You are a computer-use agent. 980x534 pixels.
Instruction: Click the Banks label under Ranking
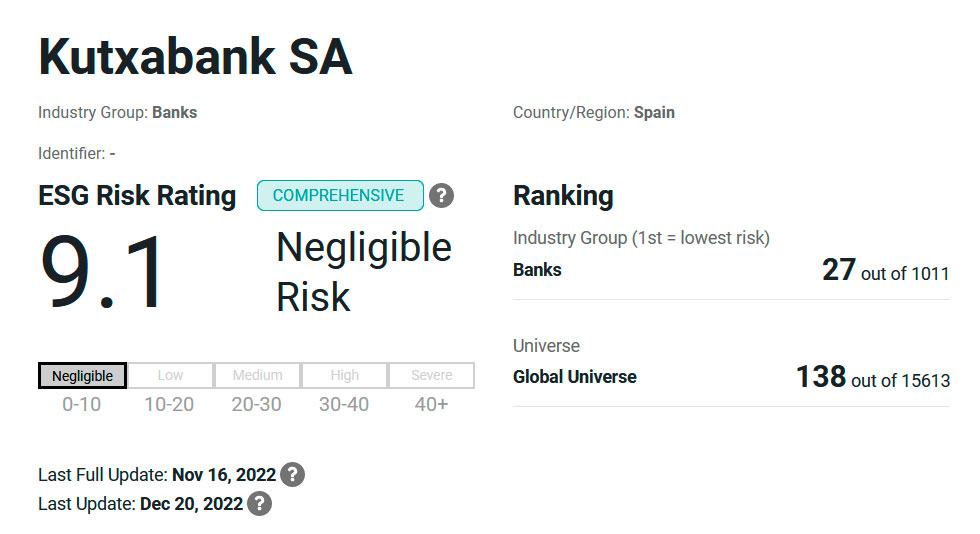coord(537,270)
